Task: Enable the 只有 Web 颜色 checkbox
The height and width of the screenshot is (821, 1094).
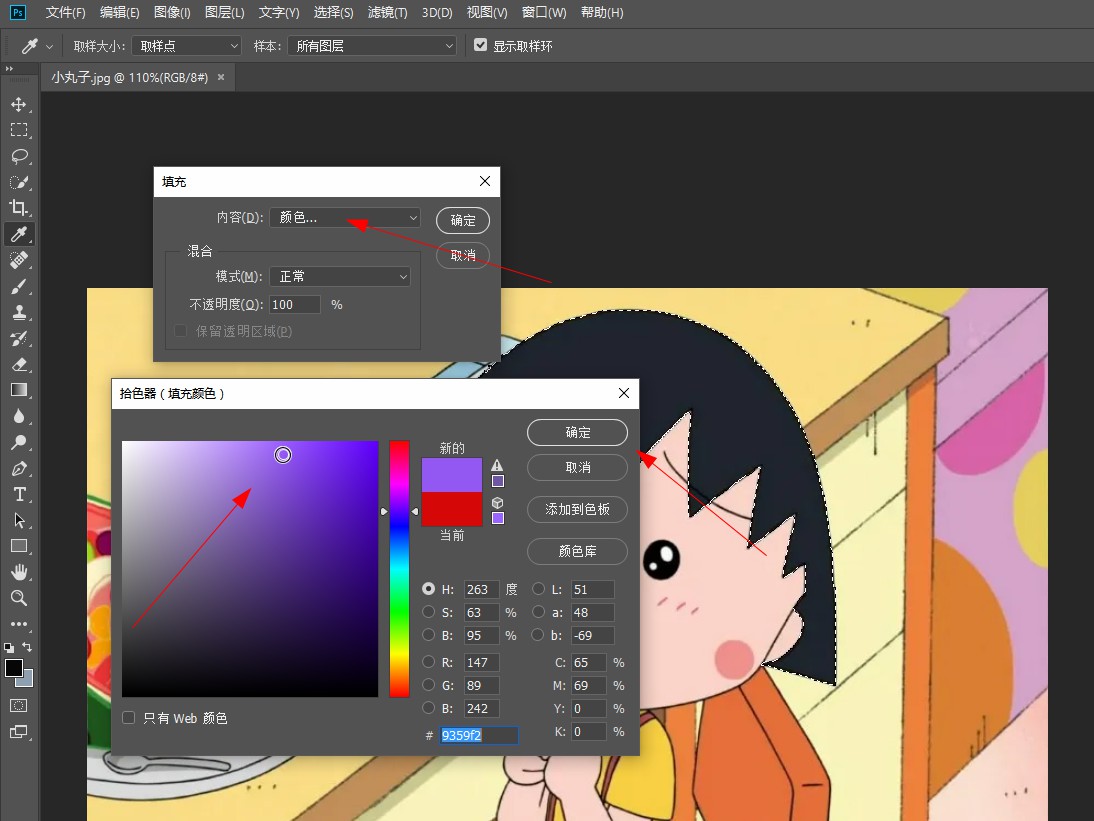Action: pyautogui.click(x=129, y=718)
